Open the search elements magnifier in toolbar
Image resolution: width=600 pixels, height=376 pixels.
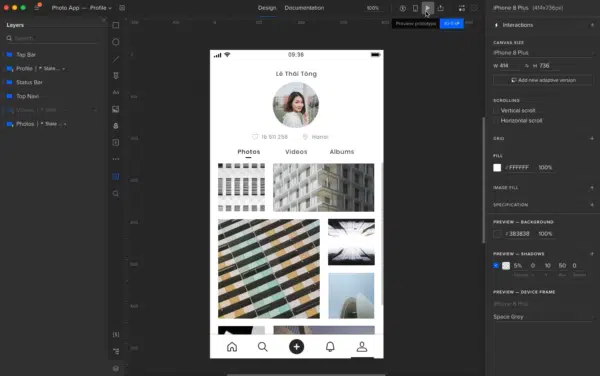(116, 194)
